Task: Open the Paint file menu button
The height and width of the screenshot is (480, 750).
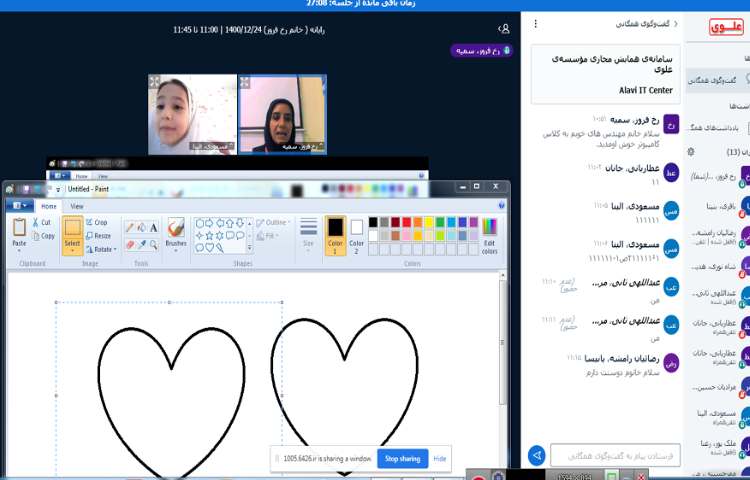Action: [x=20, y=206]
